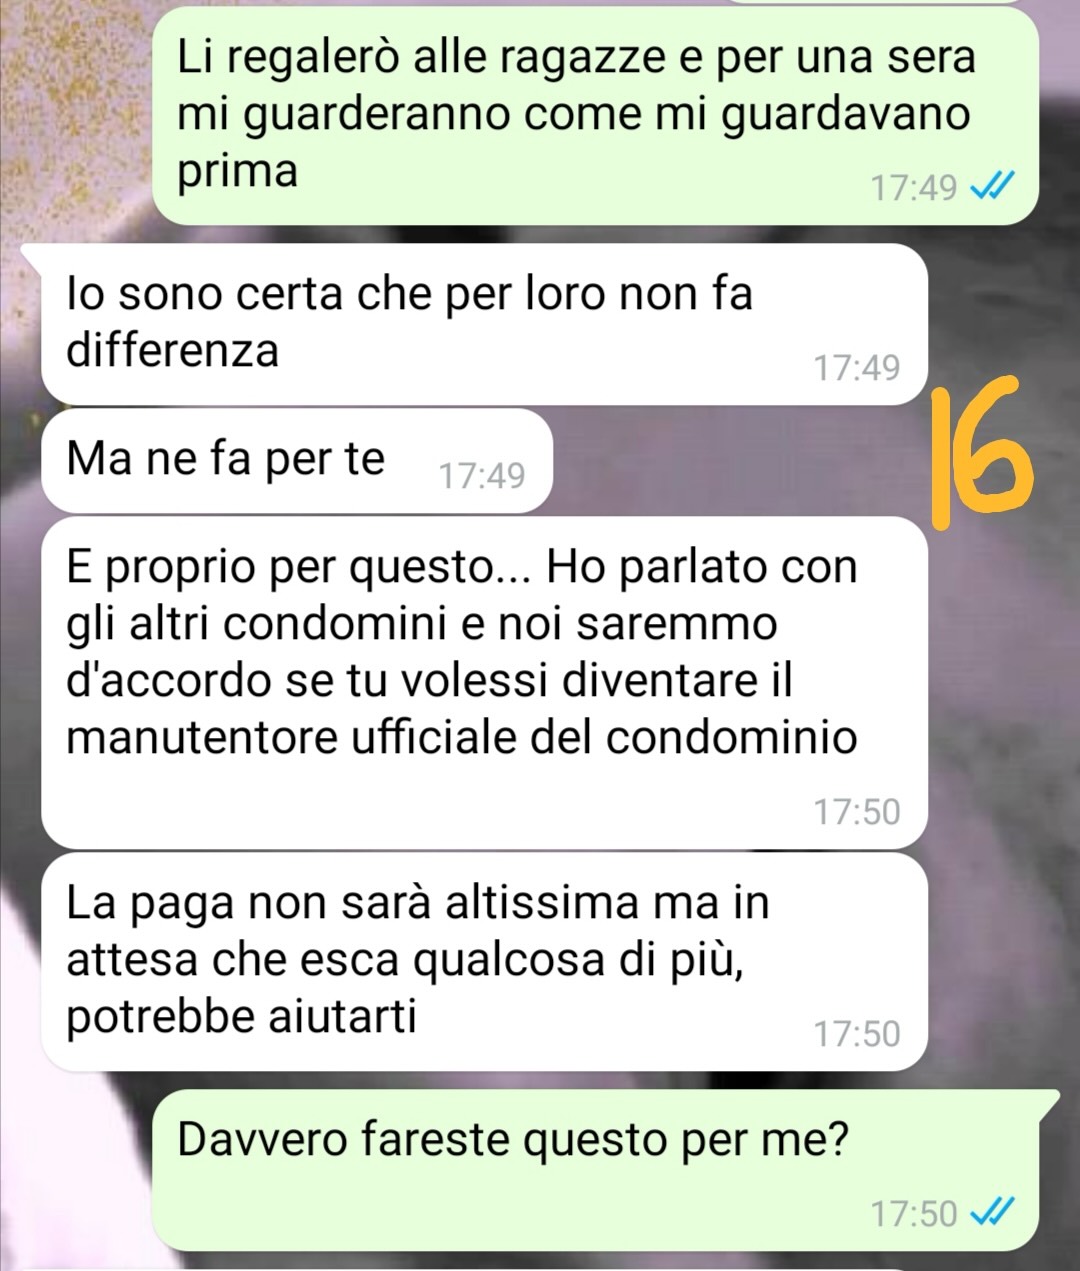
Task: Click the 17:49 time on the 'differenza' message
Action: [857, 368]
